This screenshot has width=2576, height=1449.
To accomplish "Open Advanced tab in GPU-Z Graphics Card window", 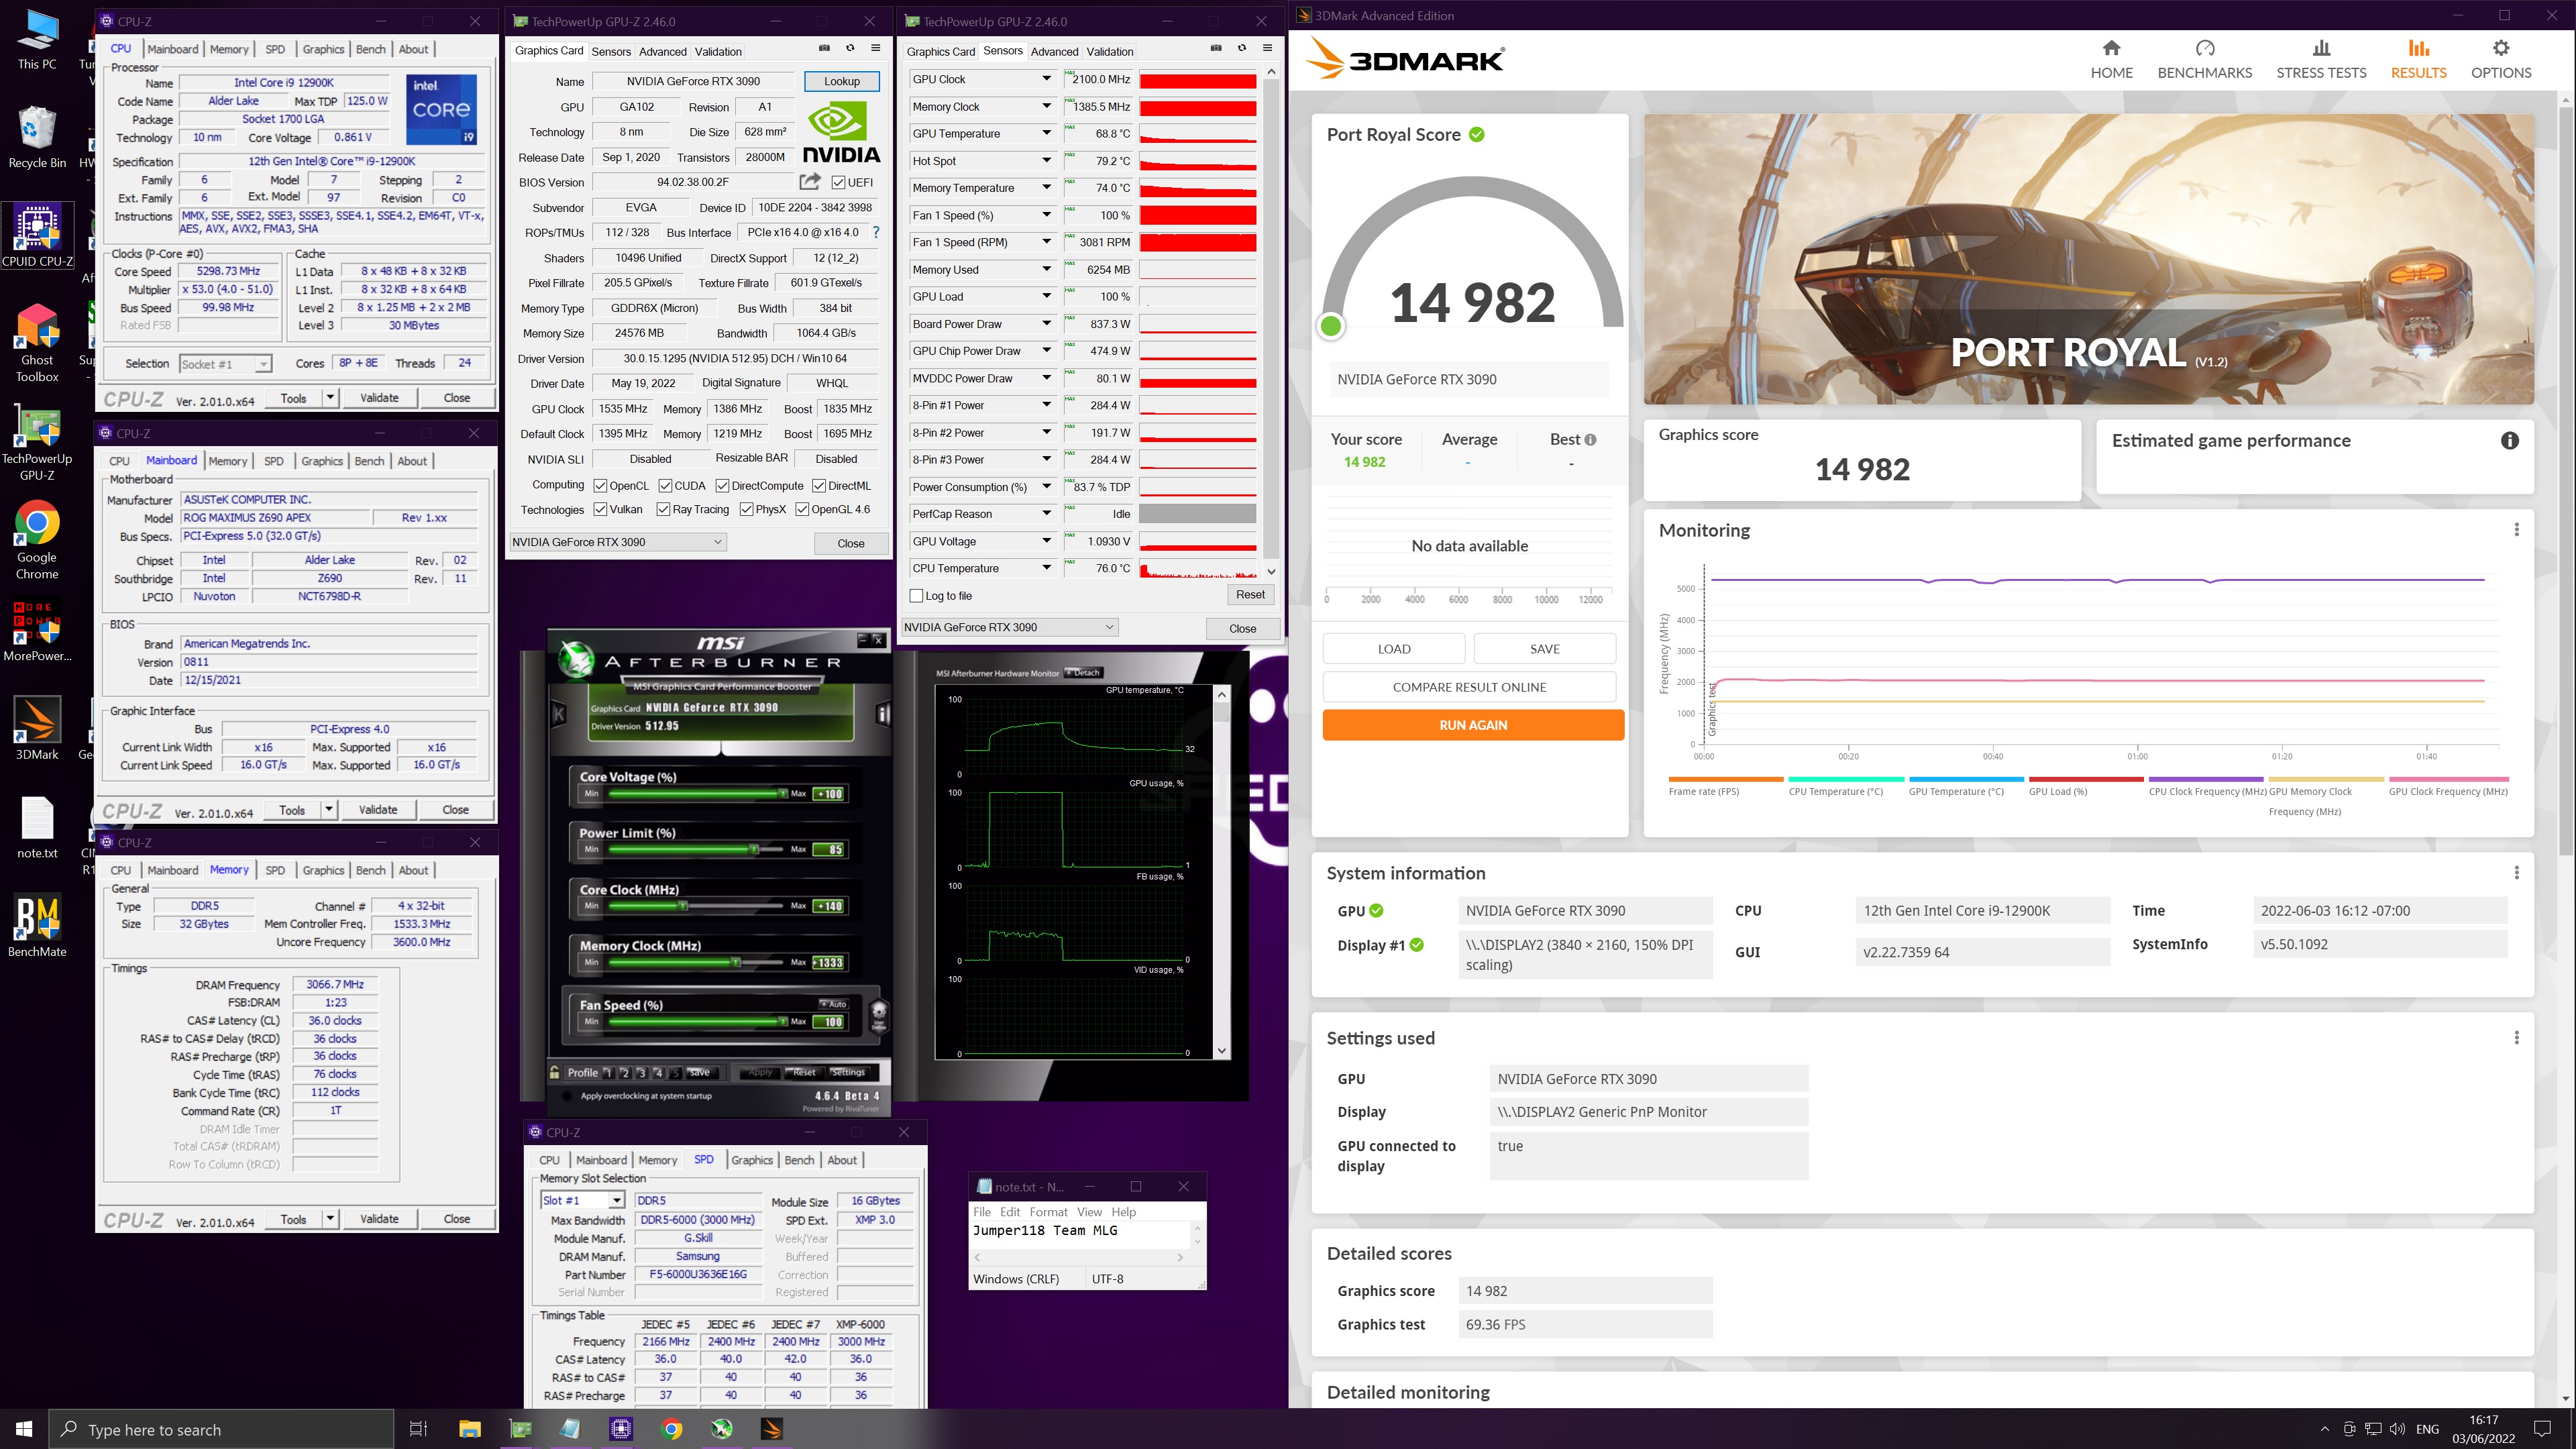I will click(662, 52).
